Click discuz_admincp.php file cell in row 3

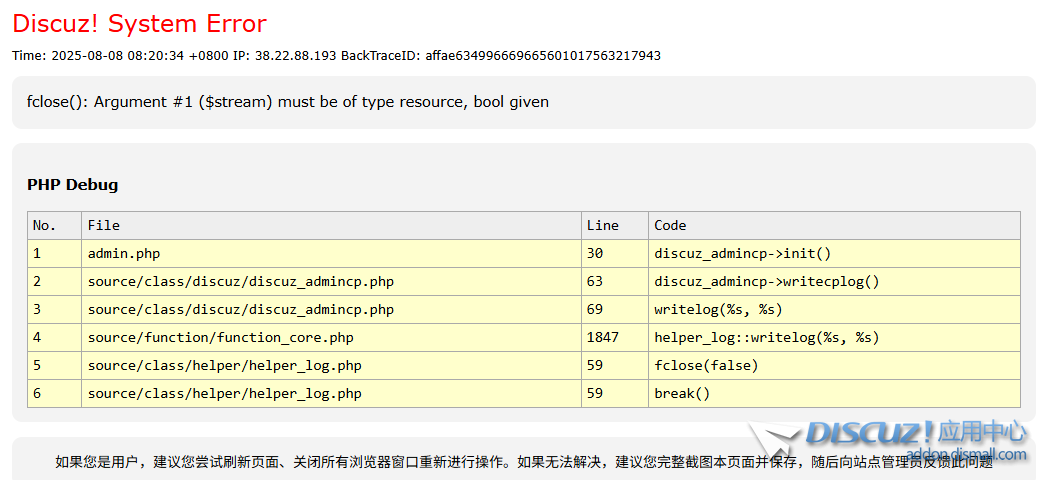point(331,309)
